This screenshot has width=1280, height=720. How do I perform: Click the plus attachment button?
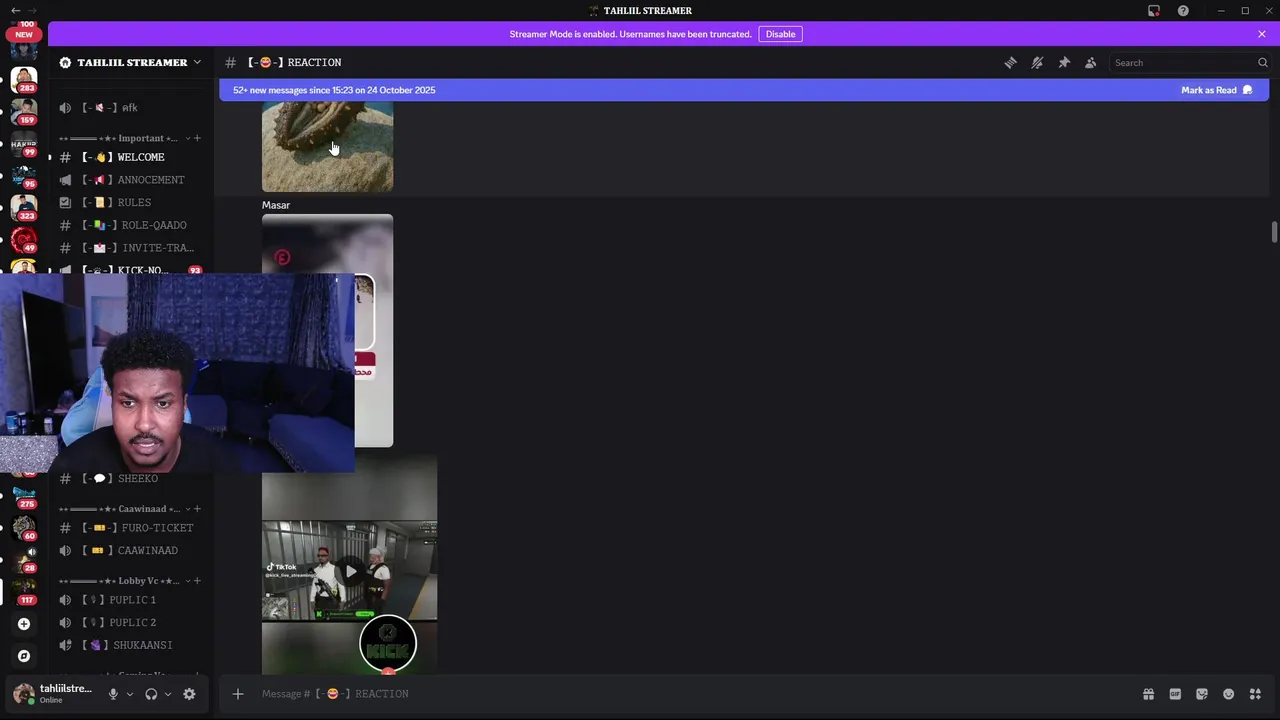pyautogui.click(x=238, y=694)
